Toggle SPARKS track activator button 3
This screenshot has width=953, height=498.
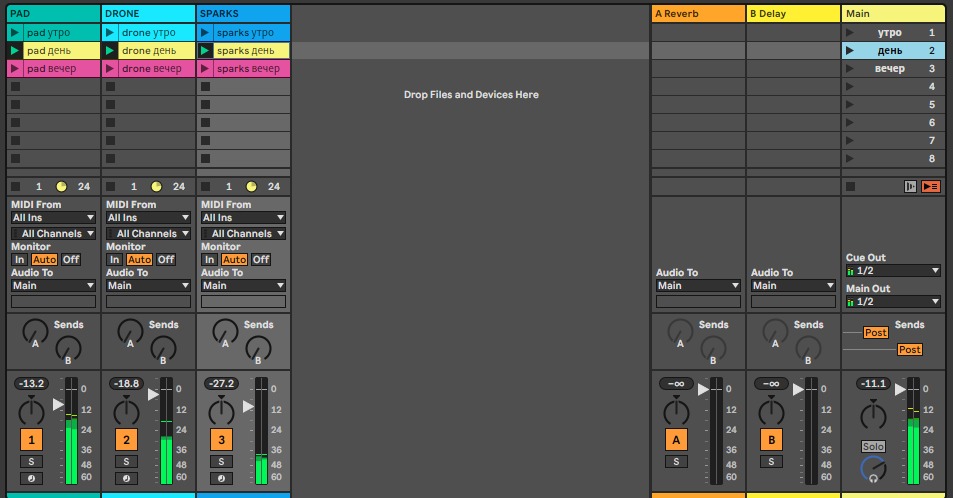coord(221,440)
